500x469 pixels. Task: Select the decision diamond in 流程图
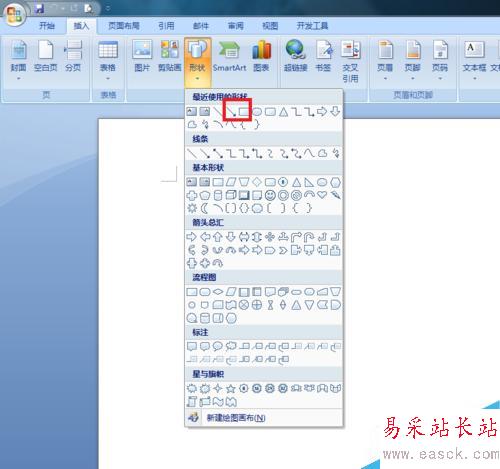coord(218,292)
